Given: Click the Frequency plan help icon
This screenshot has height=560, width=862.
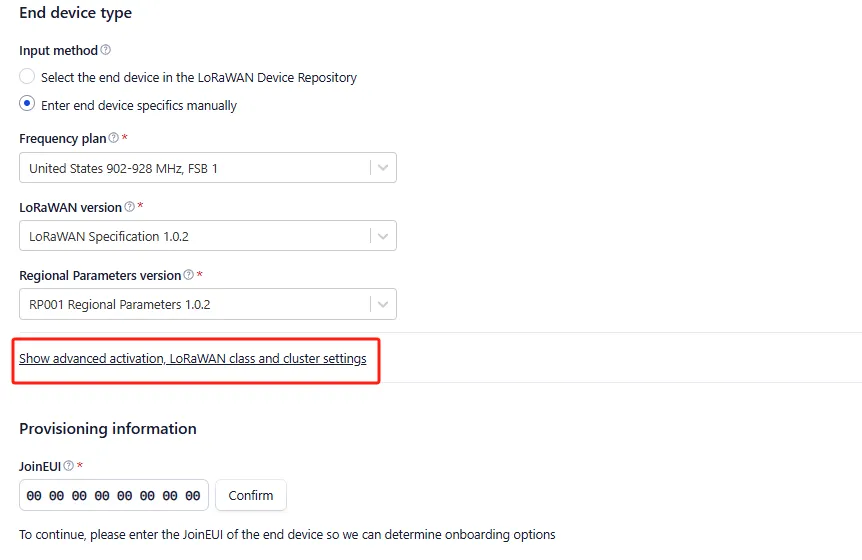Looking at the screenshot, I should coord(113,139).
